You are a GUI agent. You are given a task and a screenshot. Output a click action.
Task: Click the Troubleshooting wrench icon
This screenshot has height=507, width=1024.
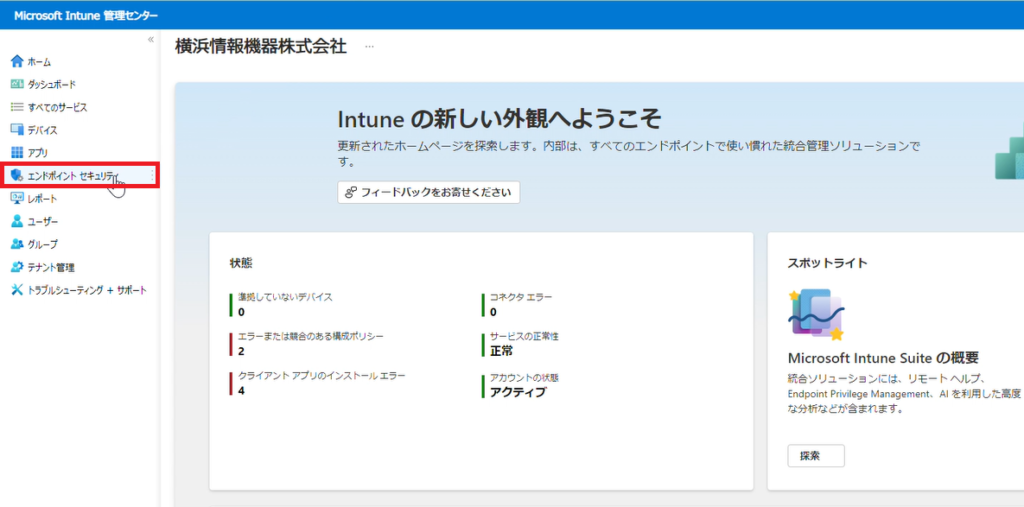pos(17,290)
